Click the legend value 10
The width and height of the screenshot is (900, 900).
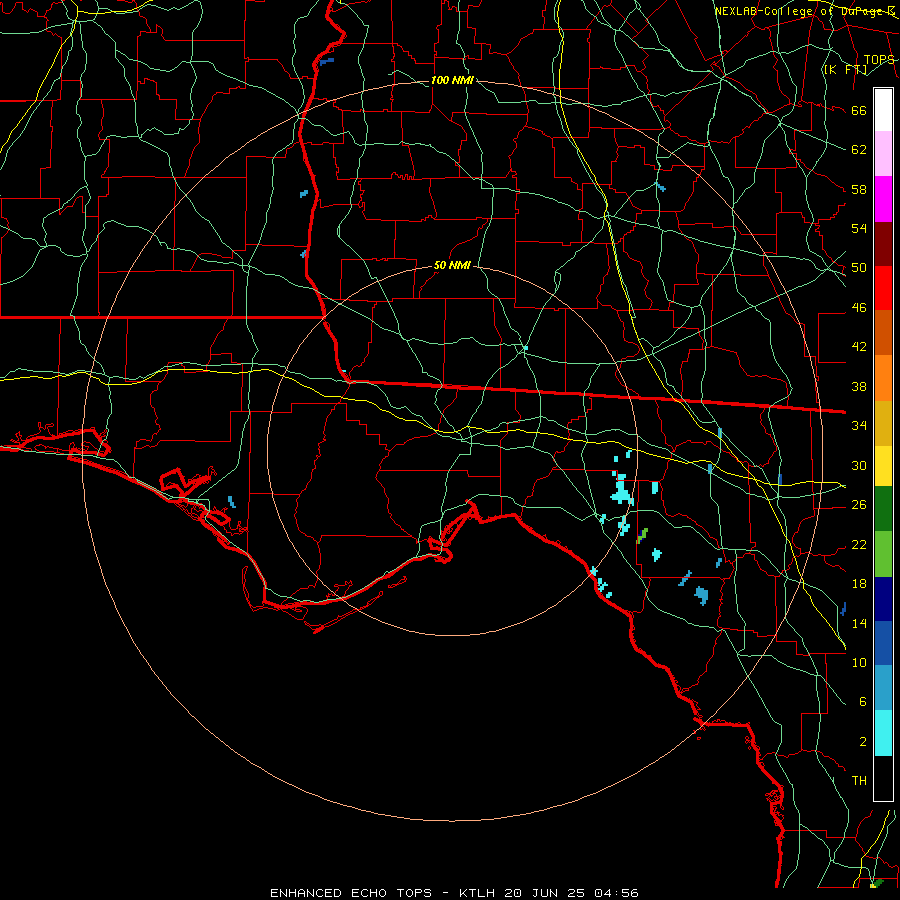click(859, 662)
